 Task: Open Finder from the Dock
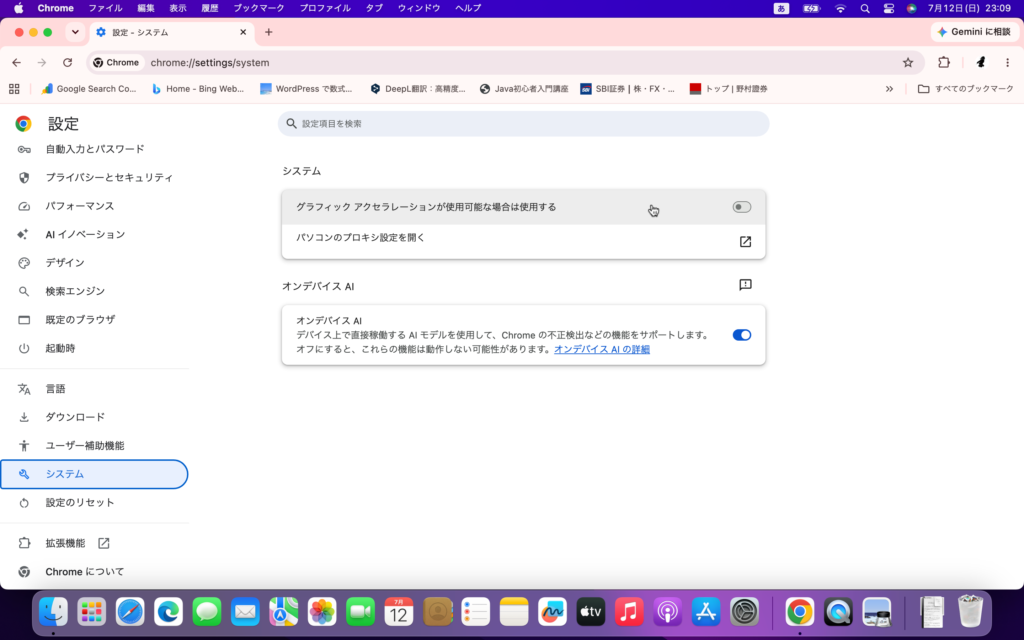[53, 612]
